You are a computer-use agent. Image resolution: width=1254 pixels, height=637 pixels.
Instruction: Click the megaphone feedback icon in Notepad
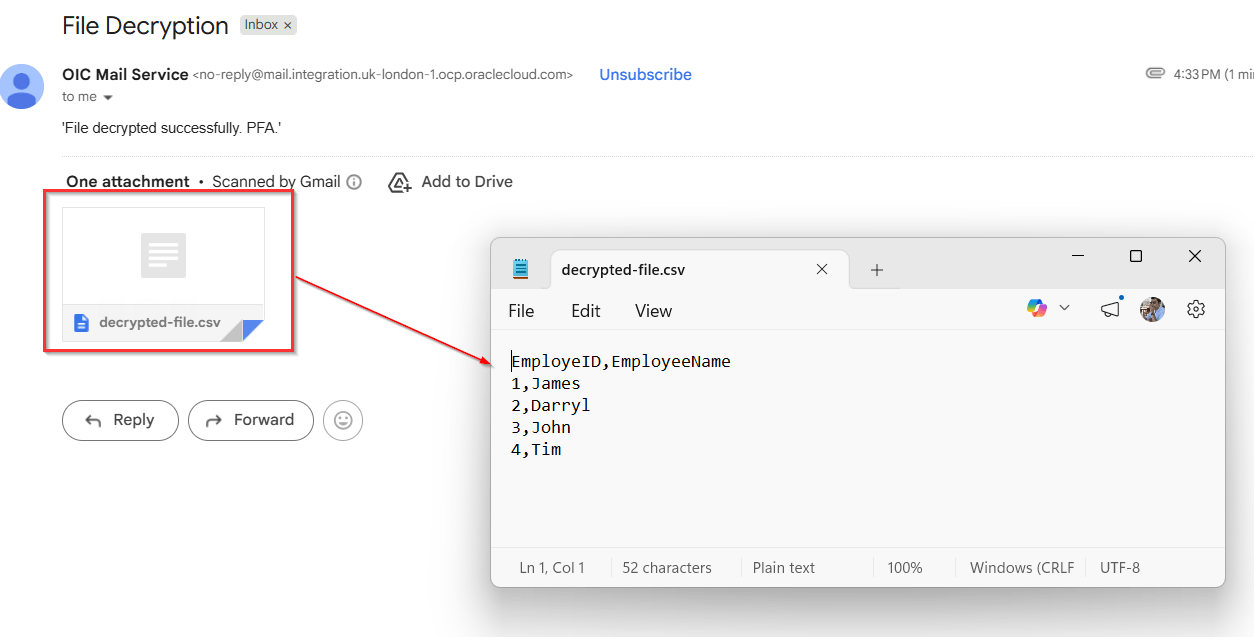(x=1110, y=310)
